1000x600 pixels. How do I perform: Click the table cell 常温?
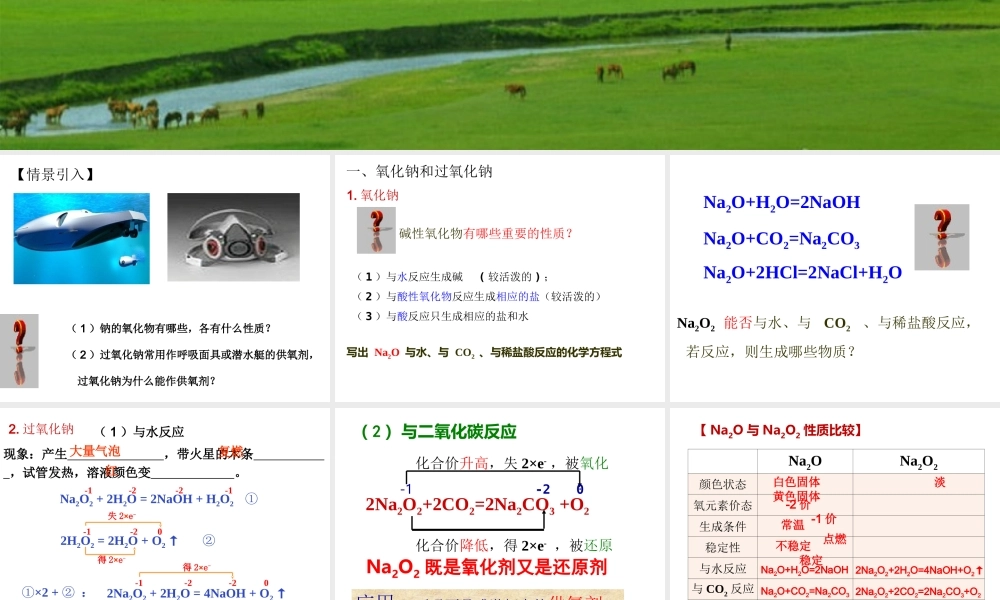[x=793, y=525]
